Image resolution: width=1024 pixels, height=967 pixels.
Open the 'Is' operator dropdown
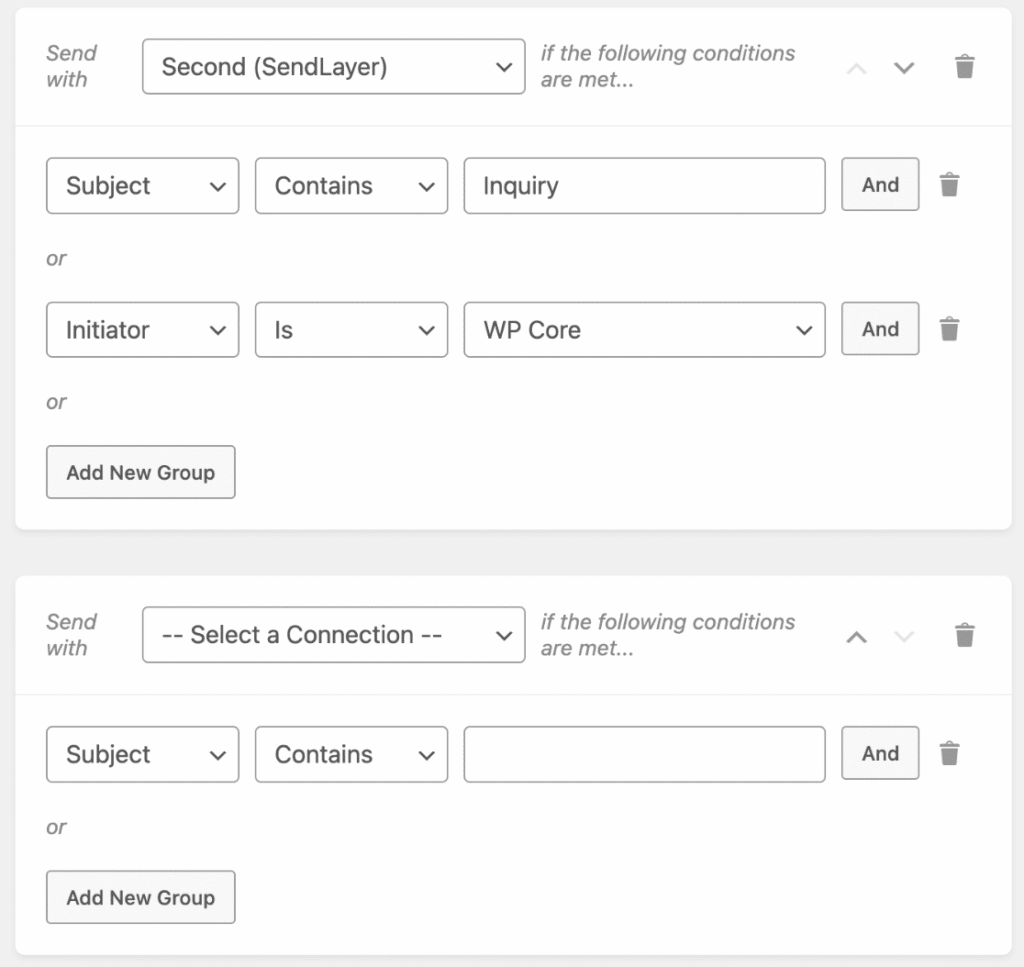tap(350, 330)
